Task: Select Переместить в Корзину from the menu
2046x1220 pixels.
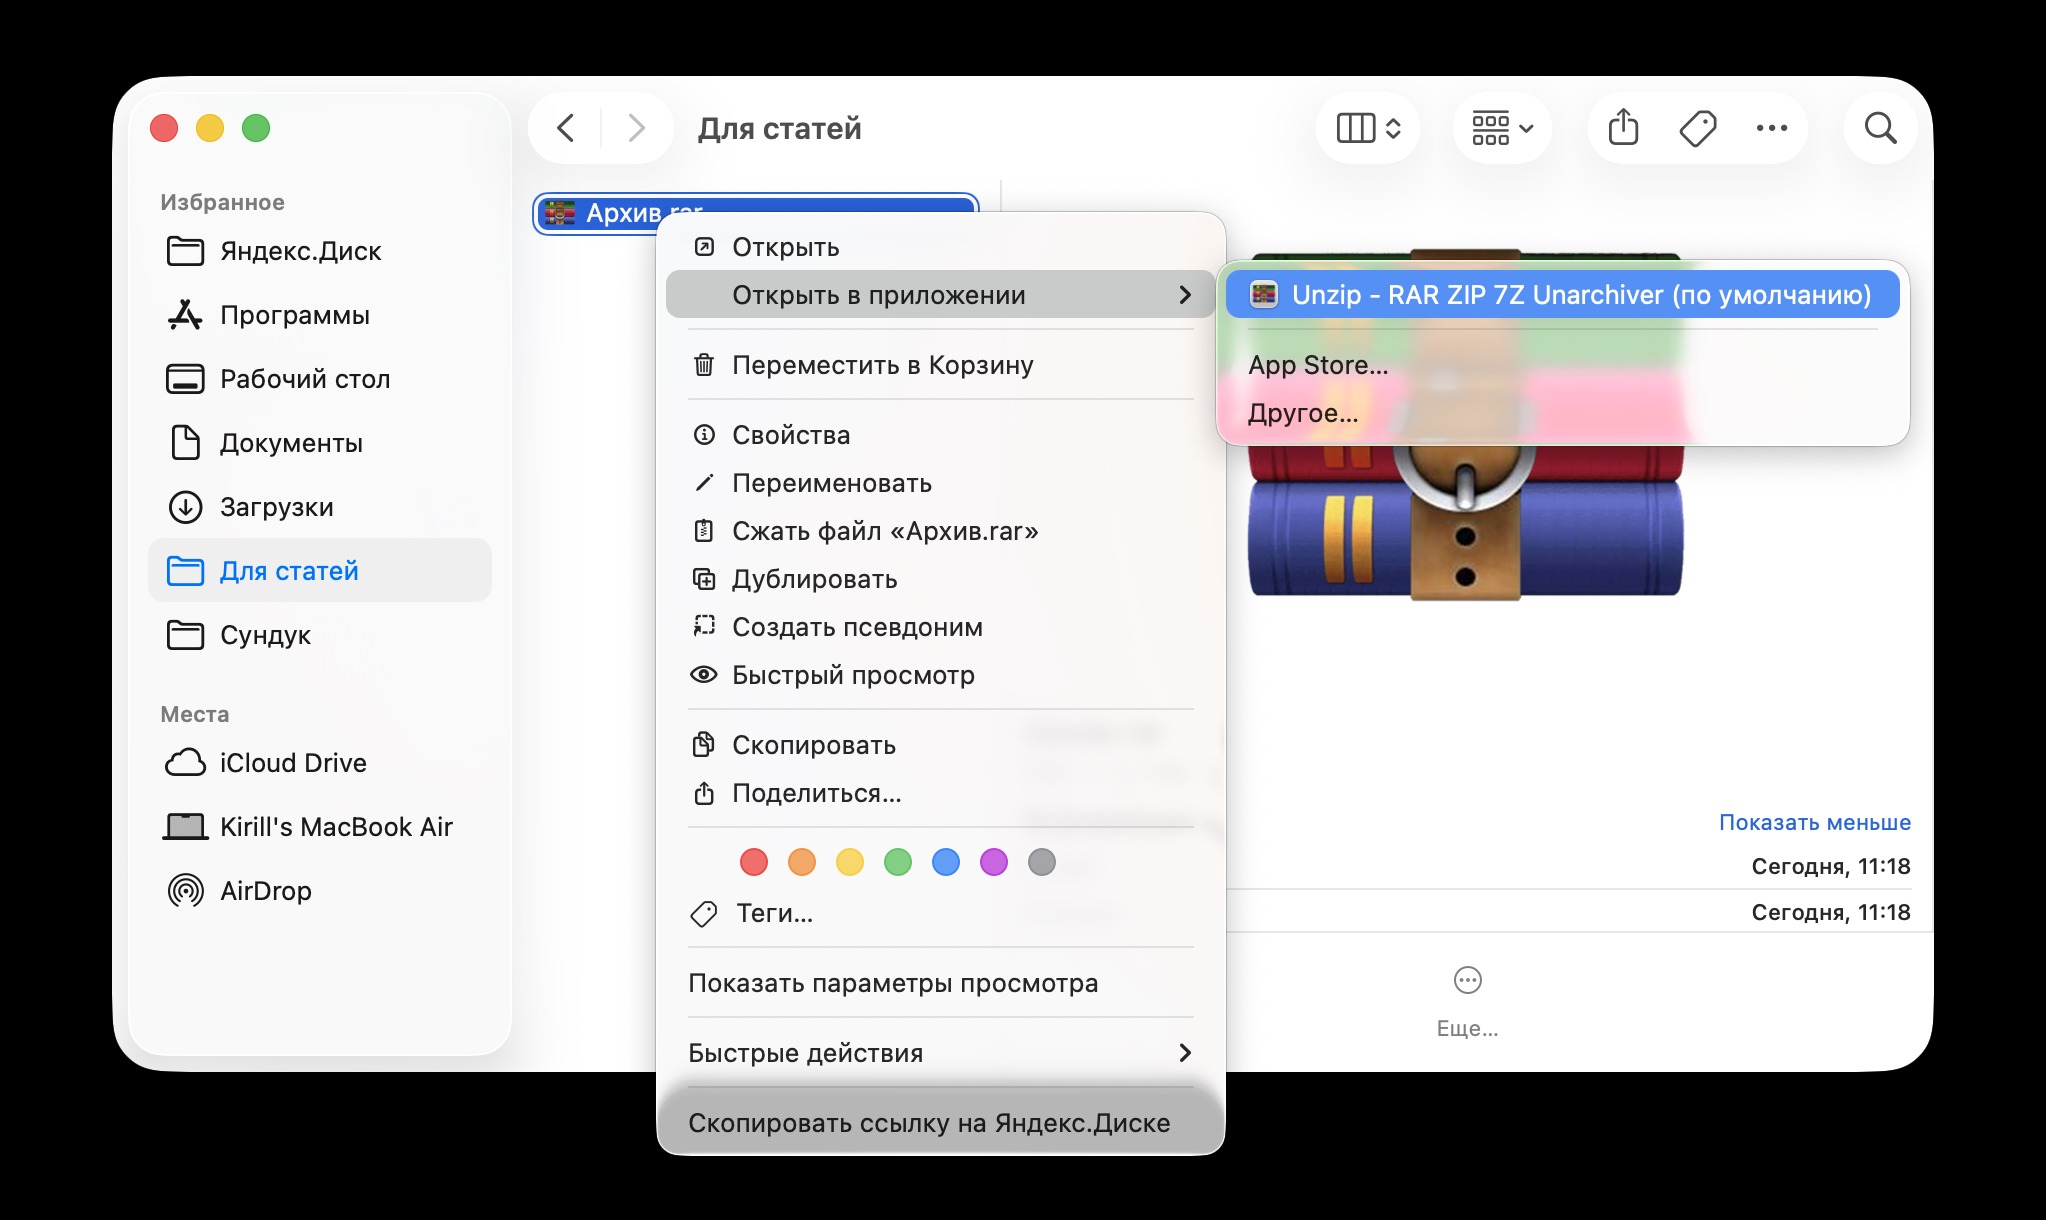Action: [x=884, y=365]
